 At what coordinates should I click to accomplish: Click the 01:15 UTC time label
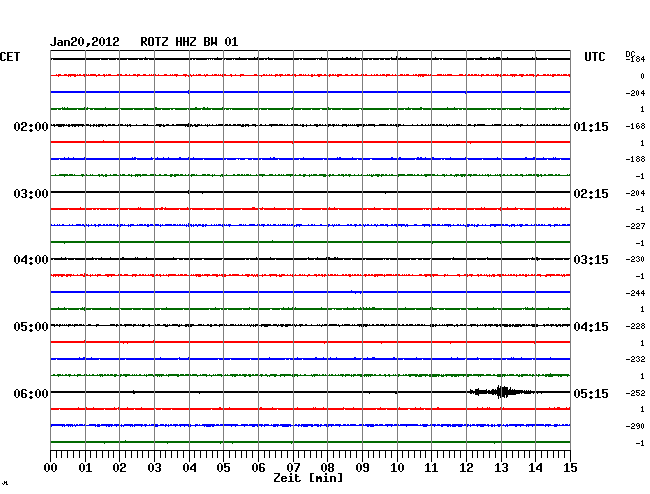[x=591, y=126]
